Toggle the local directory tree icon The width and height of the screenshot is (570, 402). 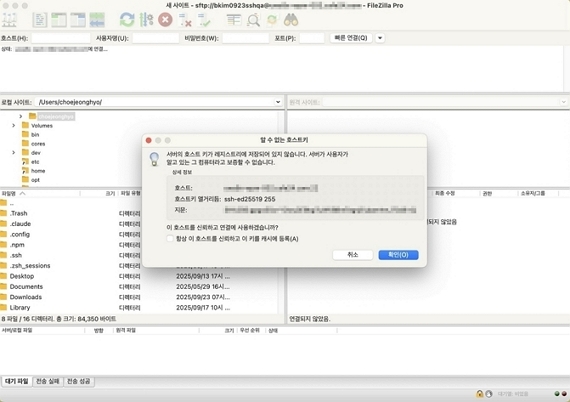click(59, 20)
